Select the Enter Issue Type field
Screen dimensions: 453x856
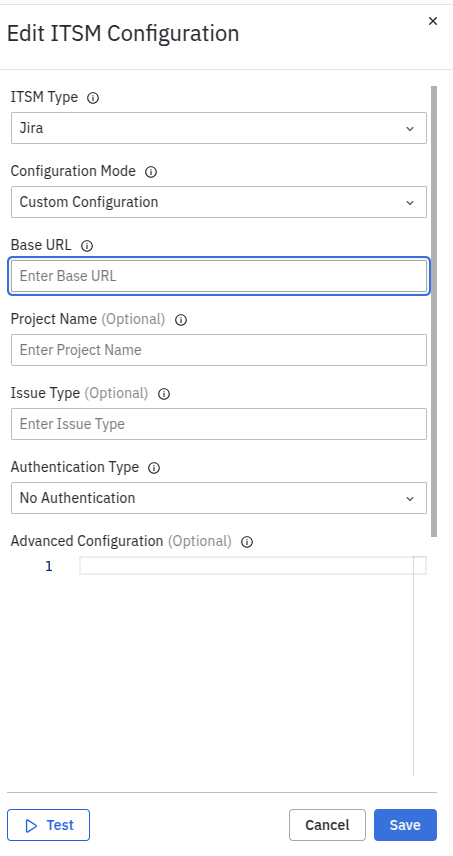point(219,424)
